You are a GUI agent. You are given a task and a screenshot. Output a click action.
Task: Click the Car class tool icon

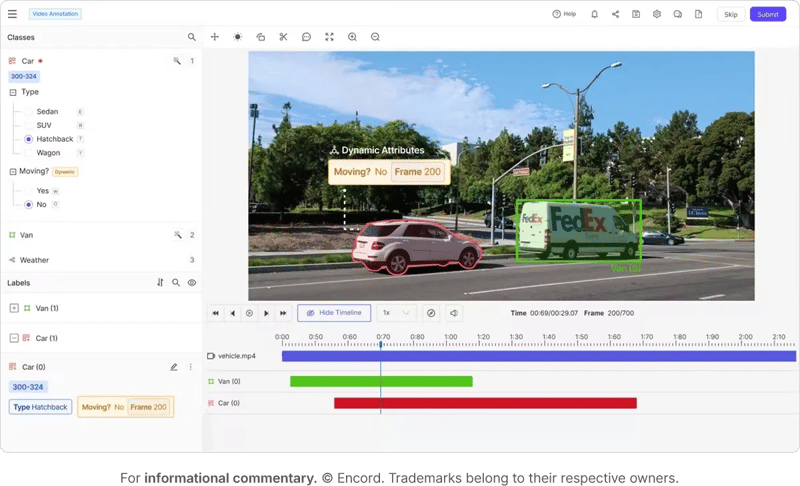(x=177, y=61)
